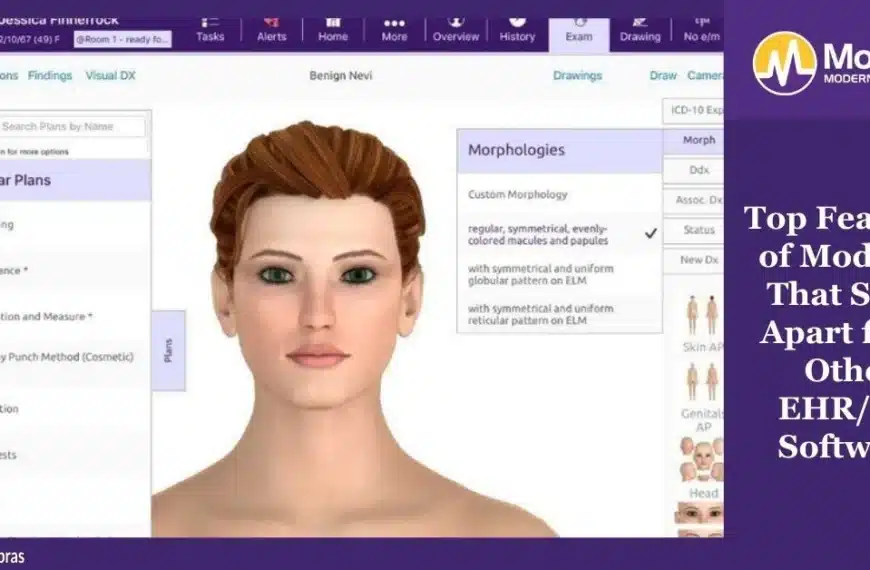
Task: Toggle the vertical Plans side tab
Action: coord(169,350)
